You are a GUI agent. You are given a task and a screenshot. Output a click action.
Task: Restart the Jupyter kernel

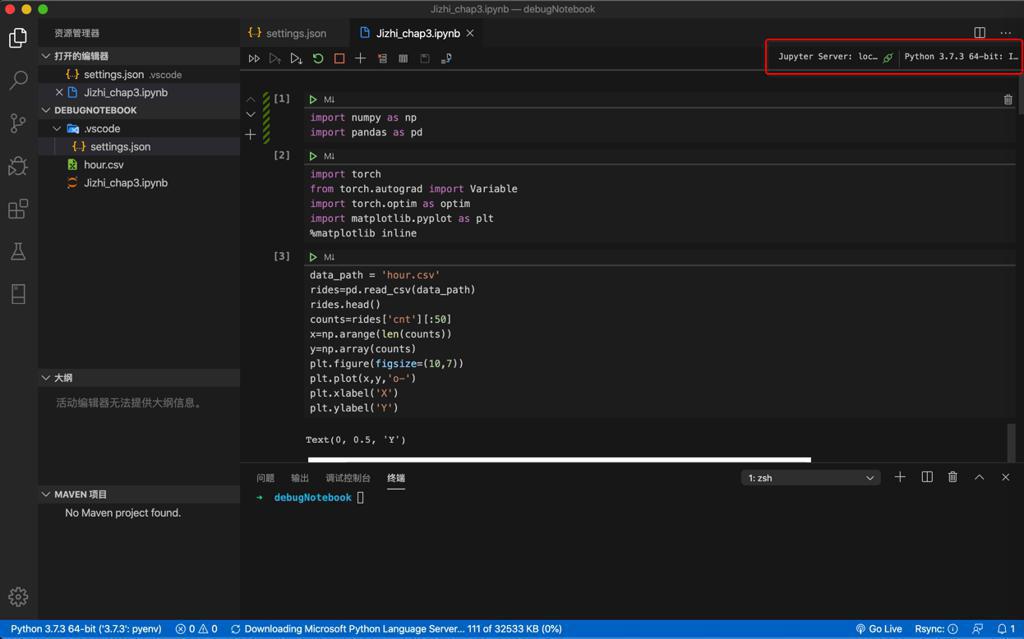pos(318,59)
